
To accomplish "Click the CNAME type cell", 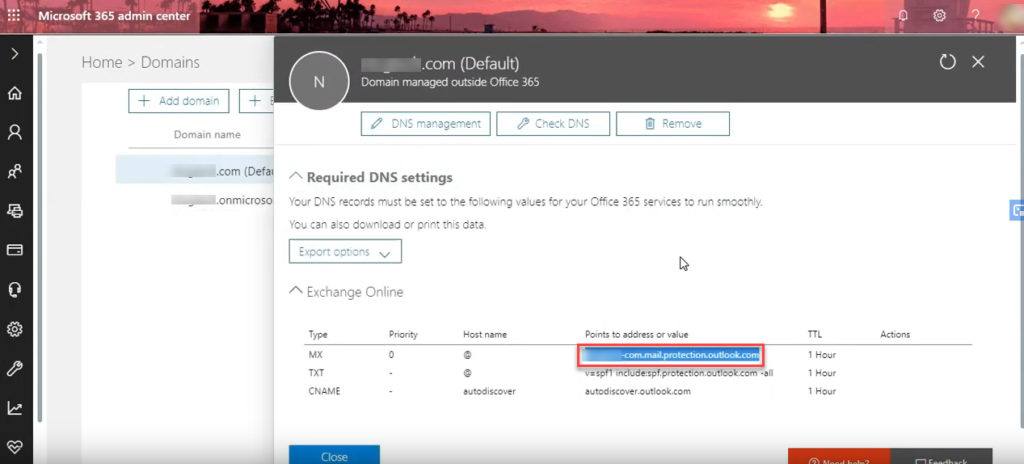I will coord(325,391).
